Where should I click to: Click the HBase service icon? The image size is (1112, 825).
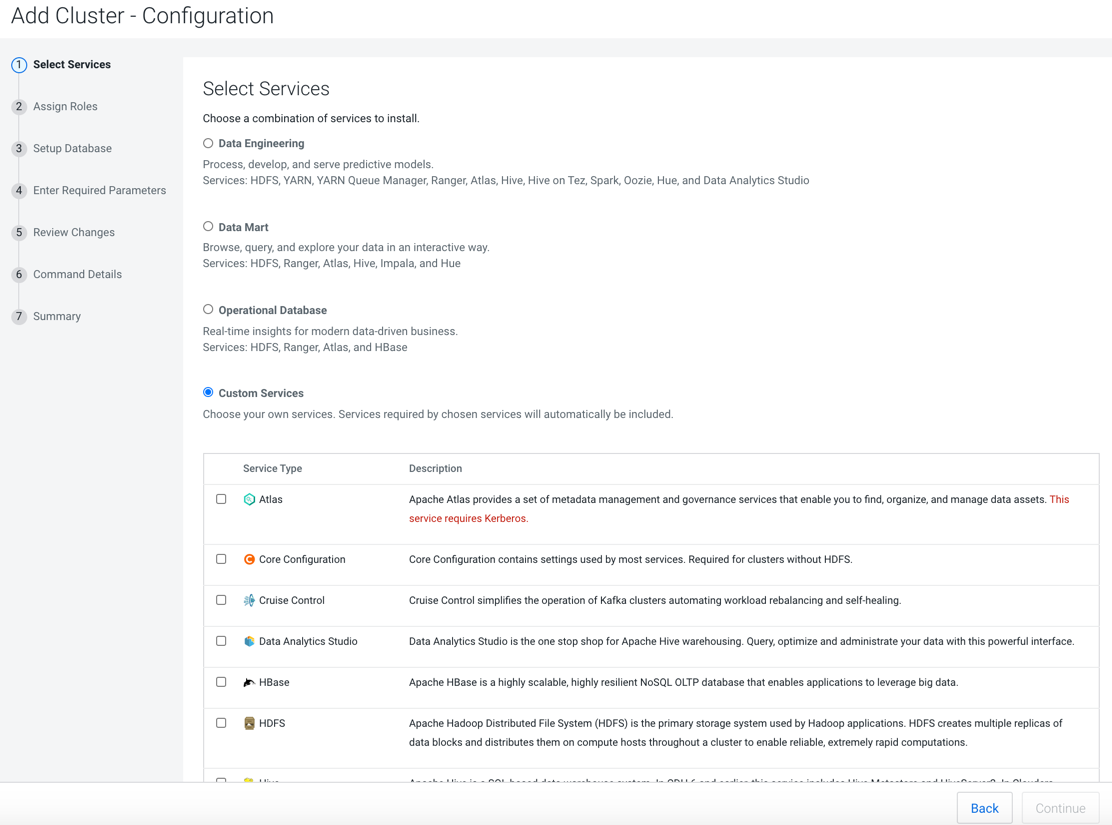(x=249, y=683)
